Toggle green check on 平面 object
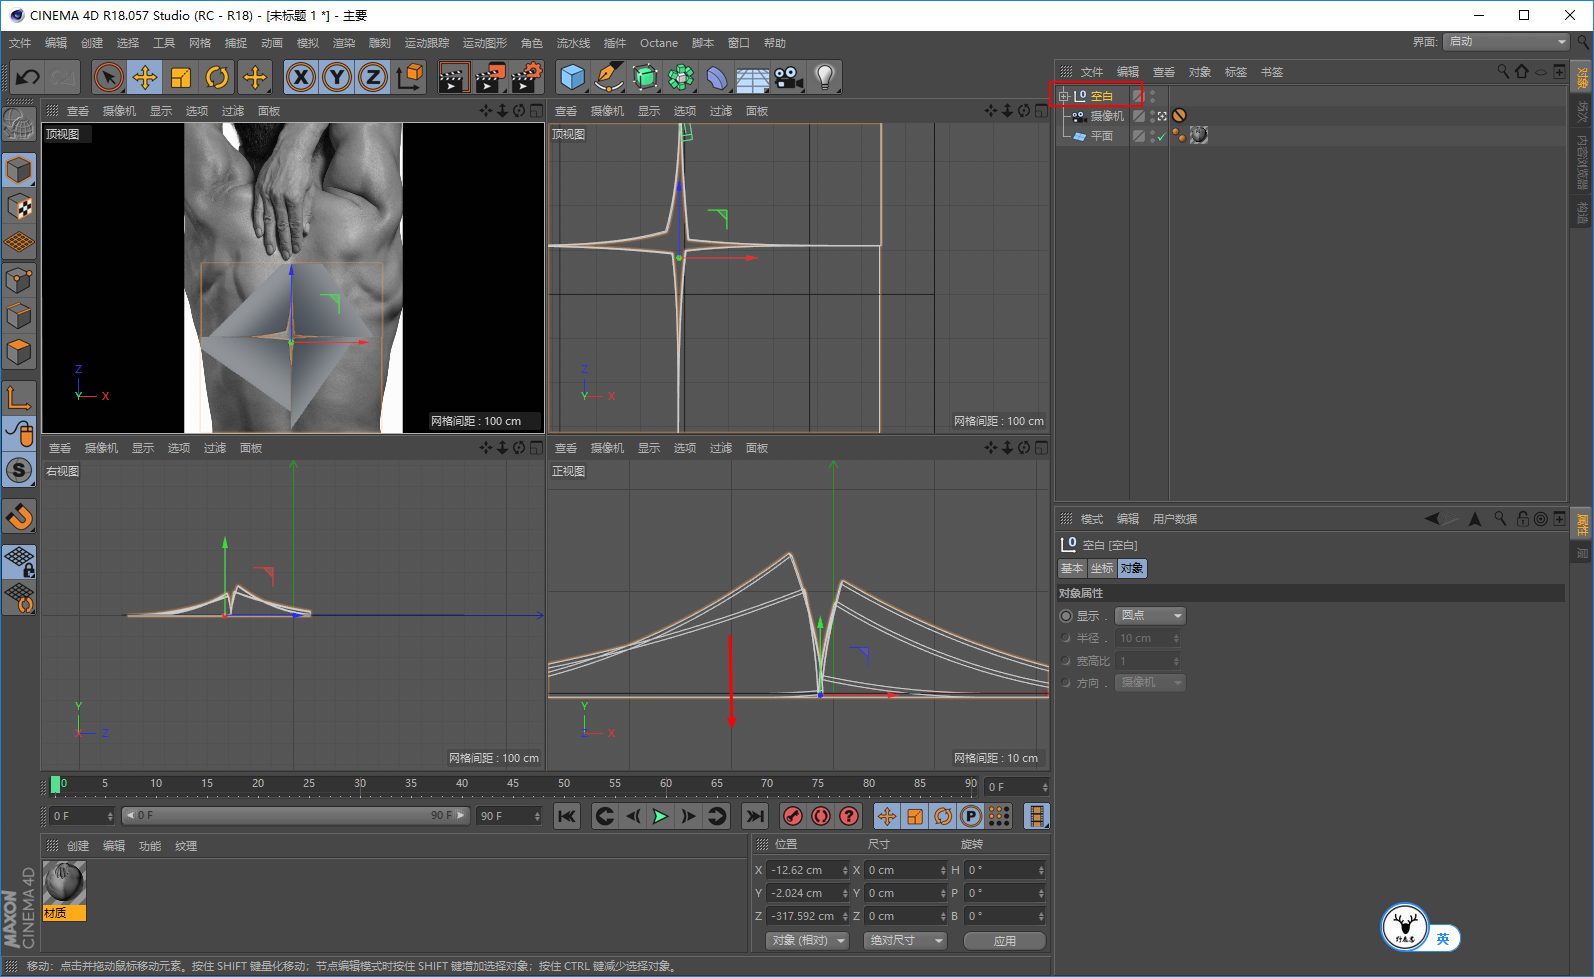This screenshot has height=977, width=1594. 1162,137
